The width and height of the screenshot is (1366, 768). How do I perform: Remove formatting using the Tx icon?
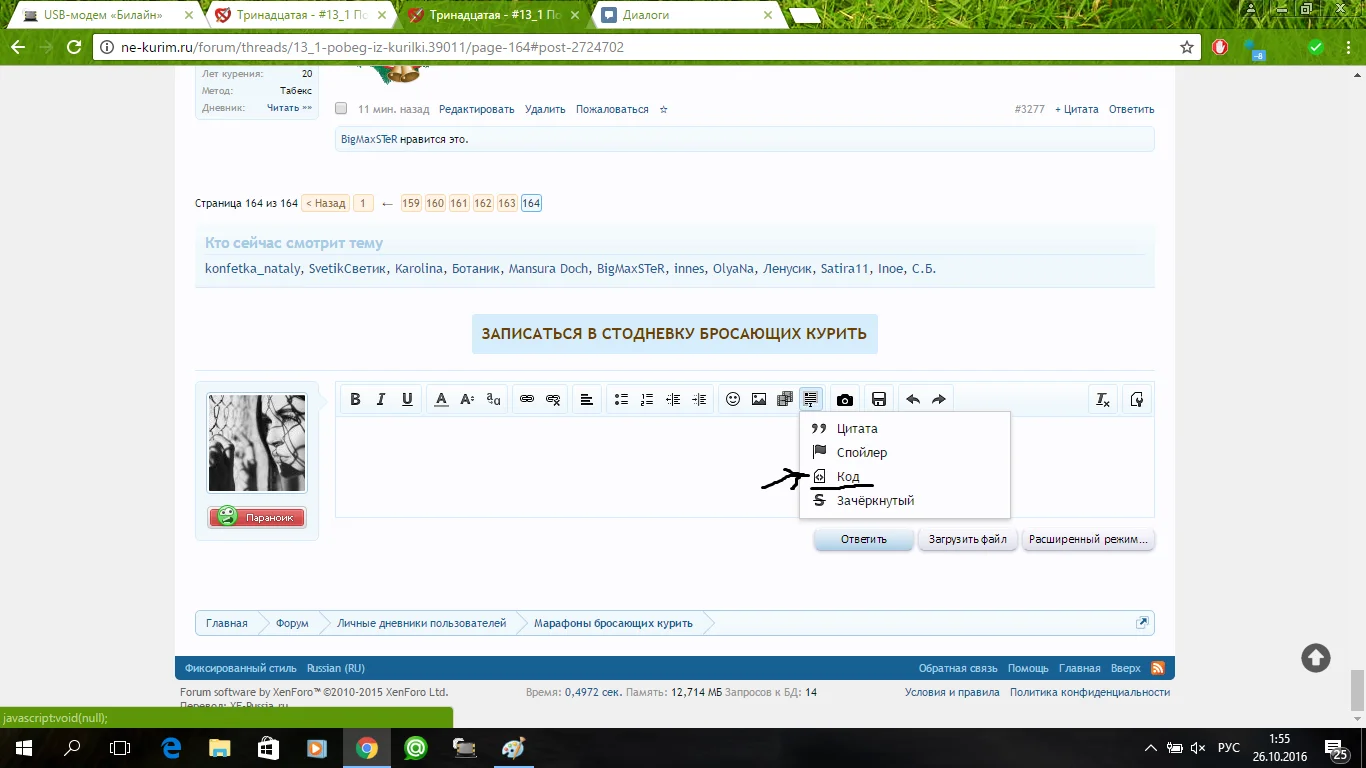(1102, 399)
